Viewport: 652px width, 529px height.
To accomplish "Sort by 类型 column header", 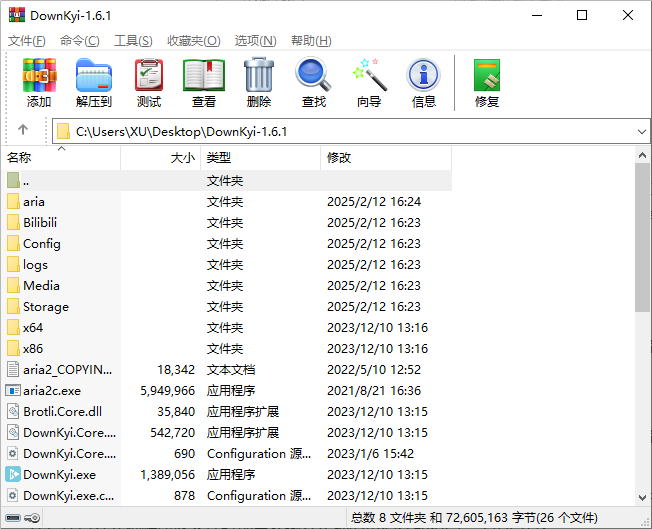I will pos(260,158).
